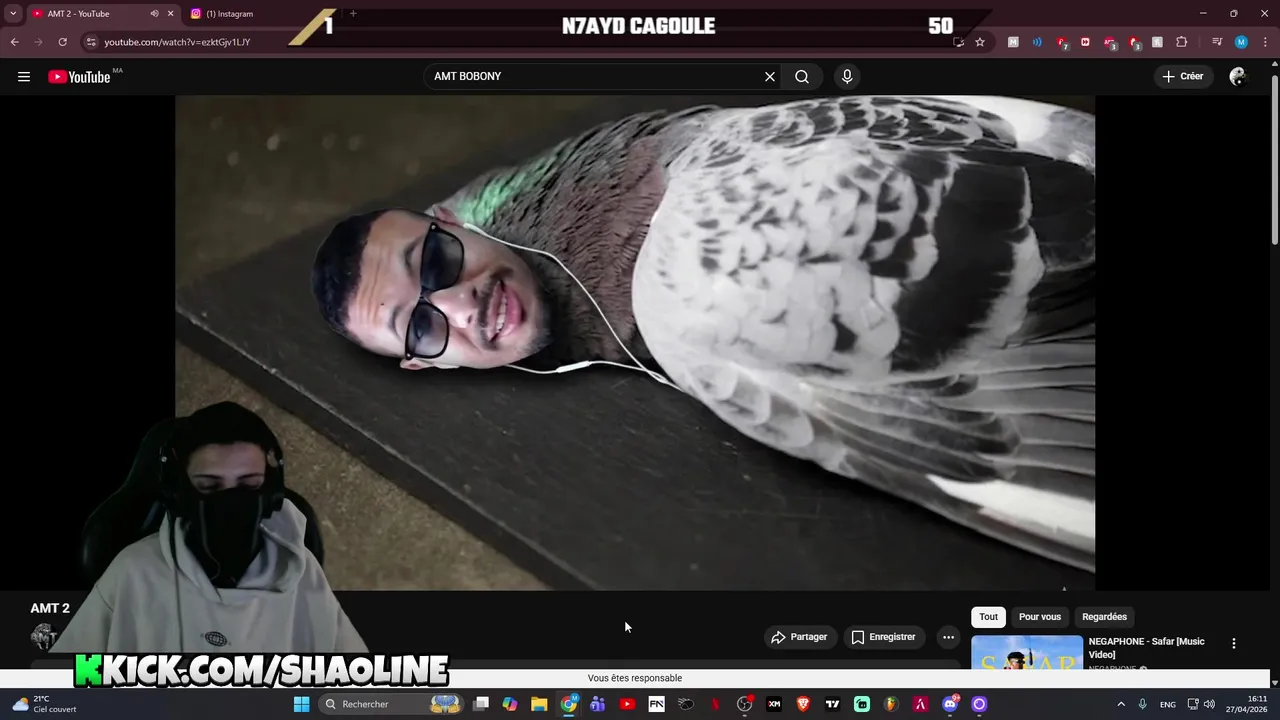Open the FN app on taskbar
This screenshot has width=1280, height=720.
pos(656,704)
